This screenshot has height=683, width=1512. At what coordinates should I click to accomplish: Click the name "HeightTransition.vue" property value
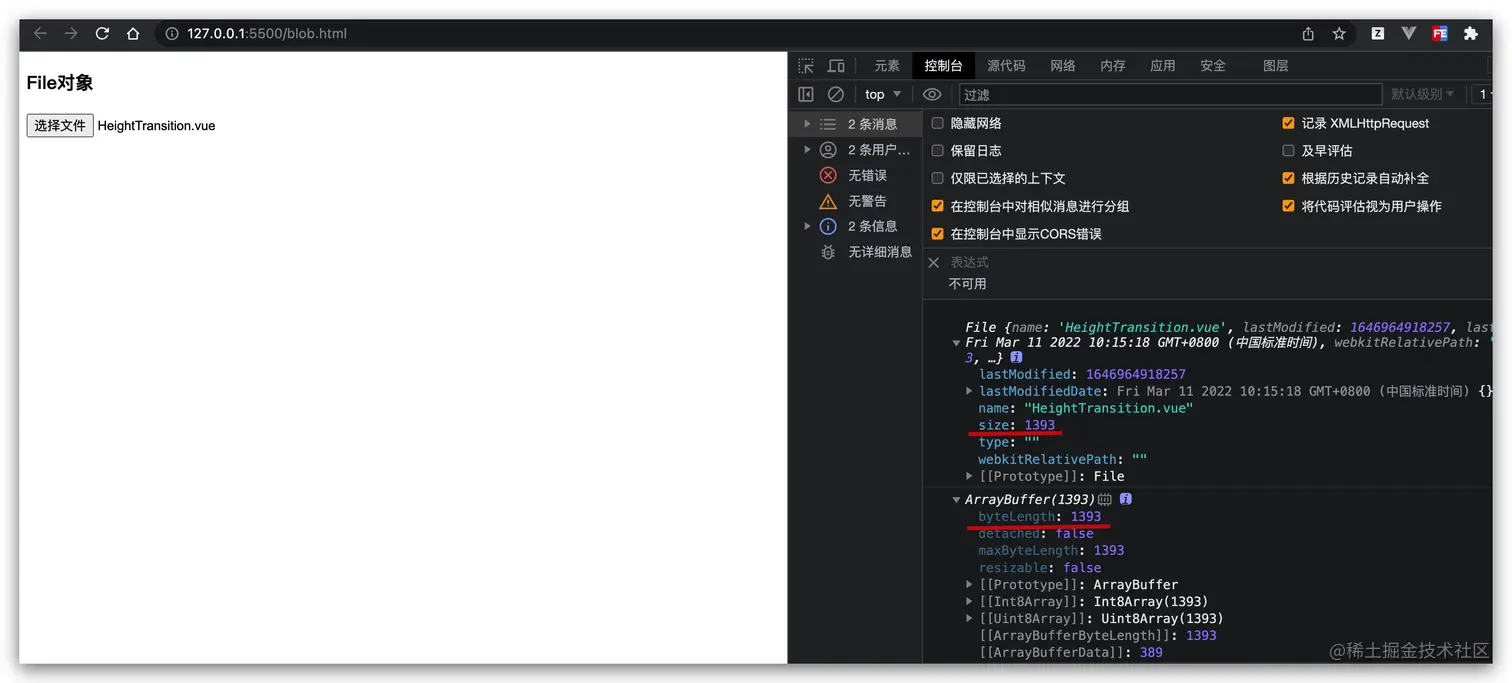(x=1108, y=408)
